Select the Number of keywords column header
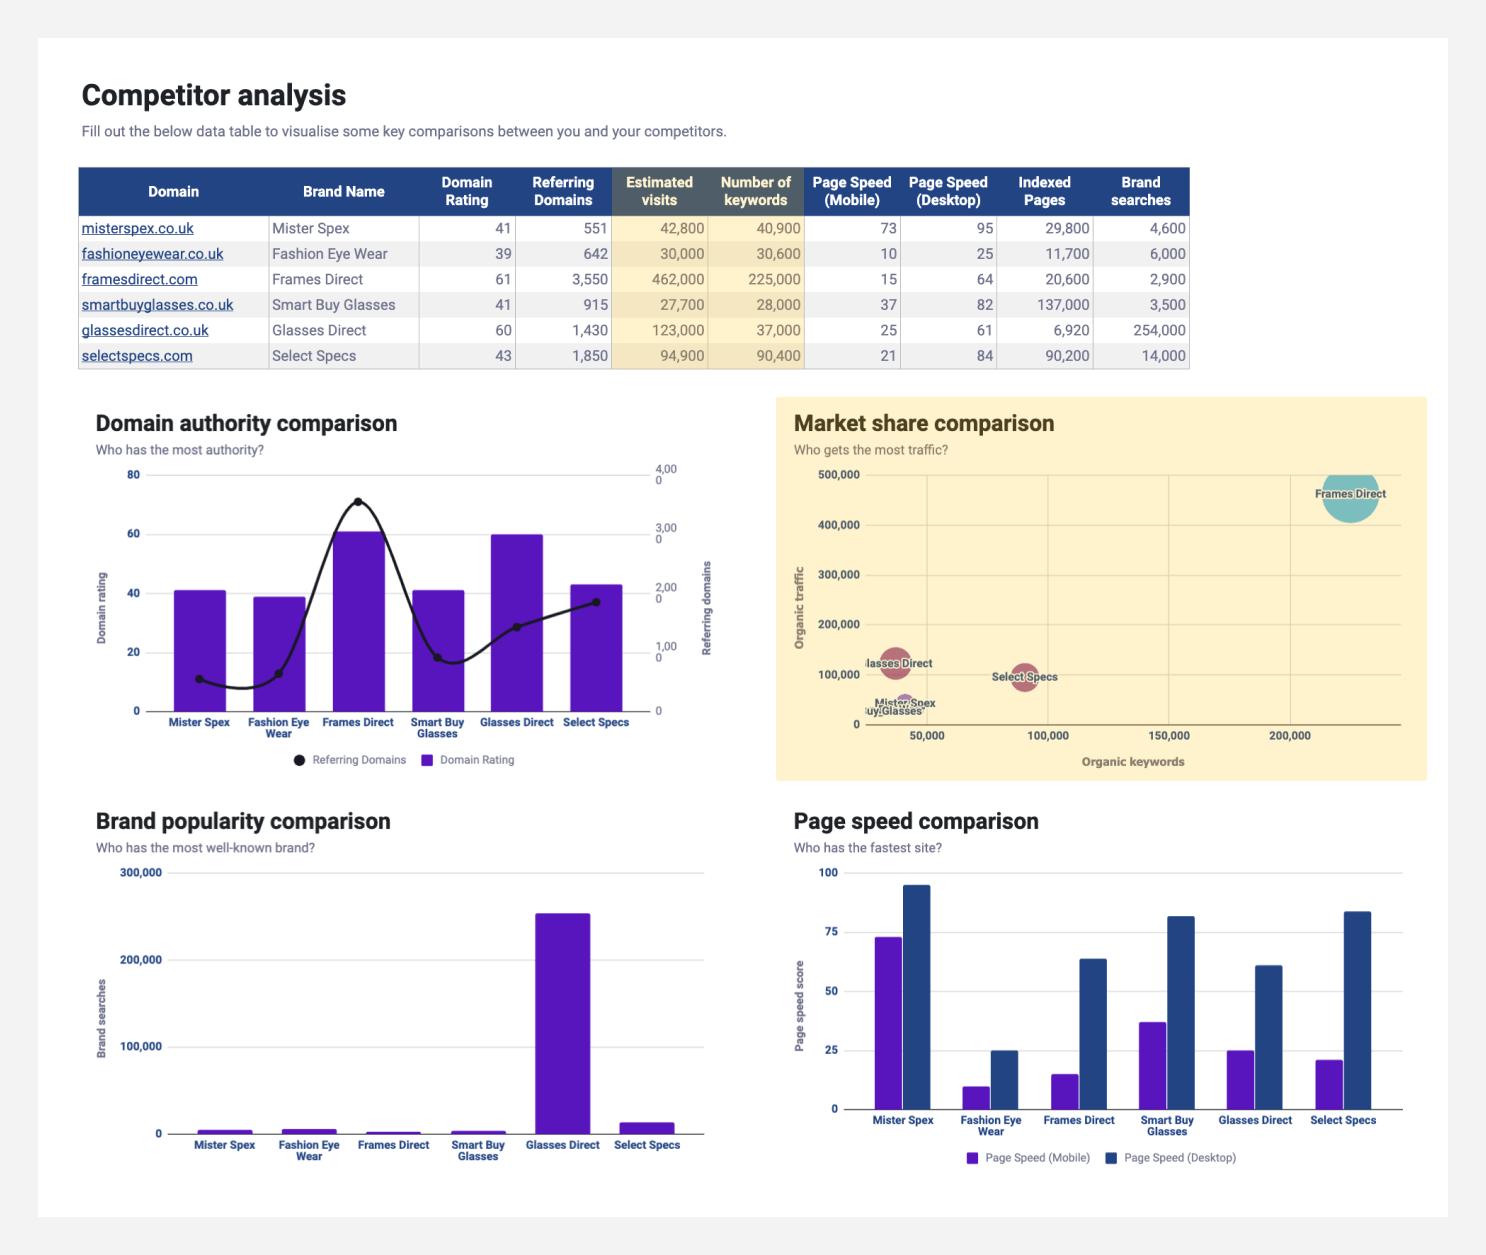This screenshot has height=1255, width=1486. click(x=756, y=191)
